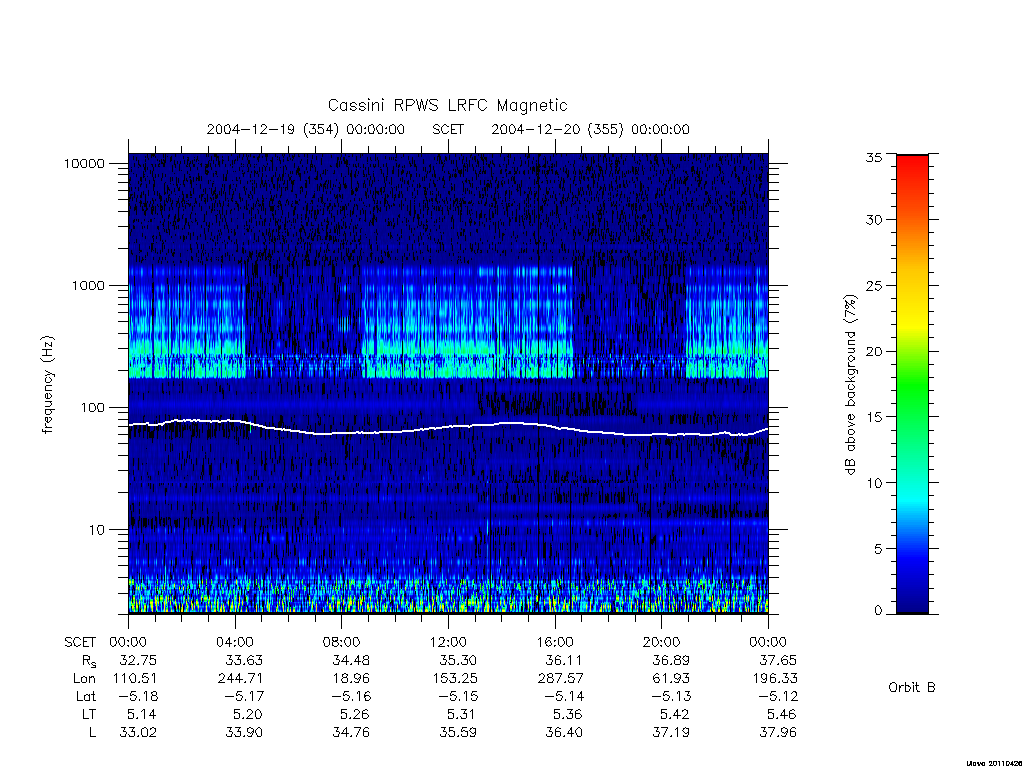
Task: Click Lat value '-5.18'
Action: pyautogui.click(x=138, y=696)
